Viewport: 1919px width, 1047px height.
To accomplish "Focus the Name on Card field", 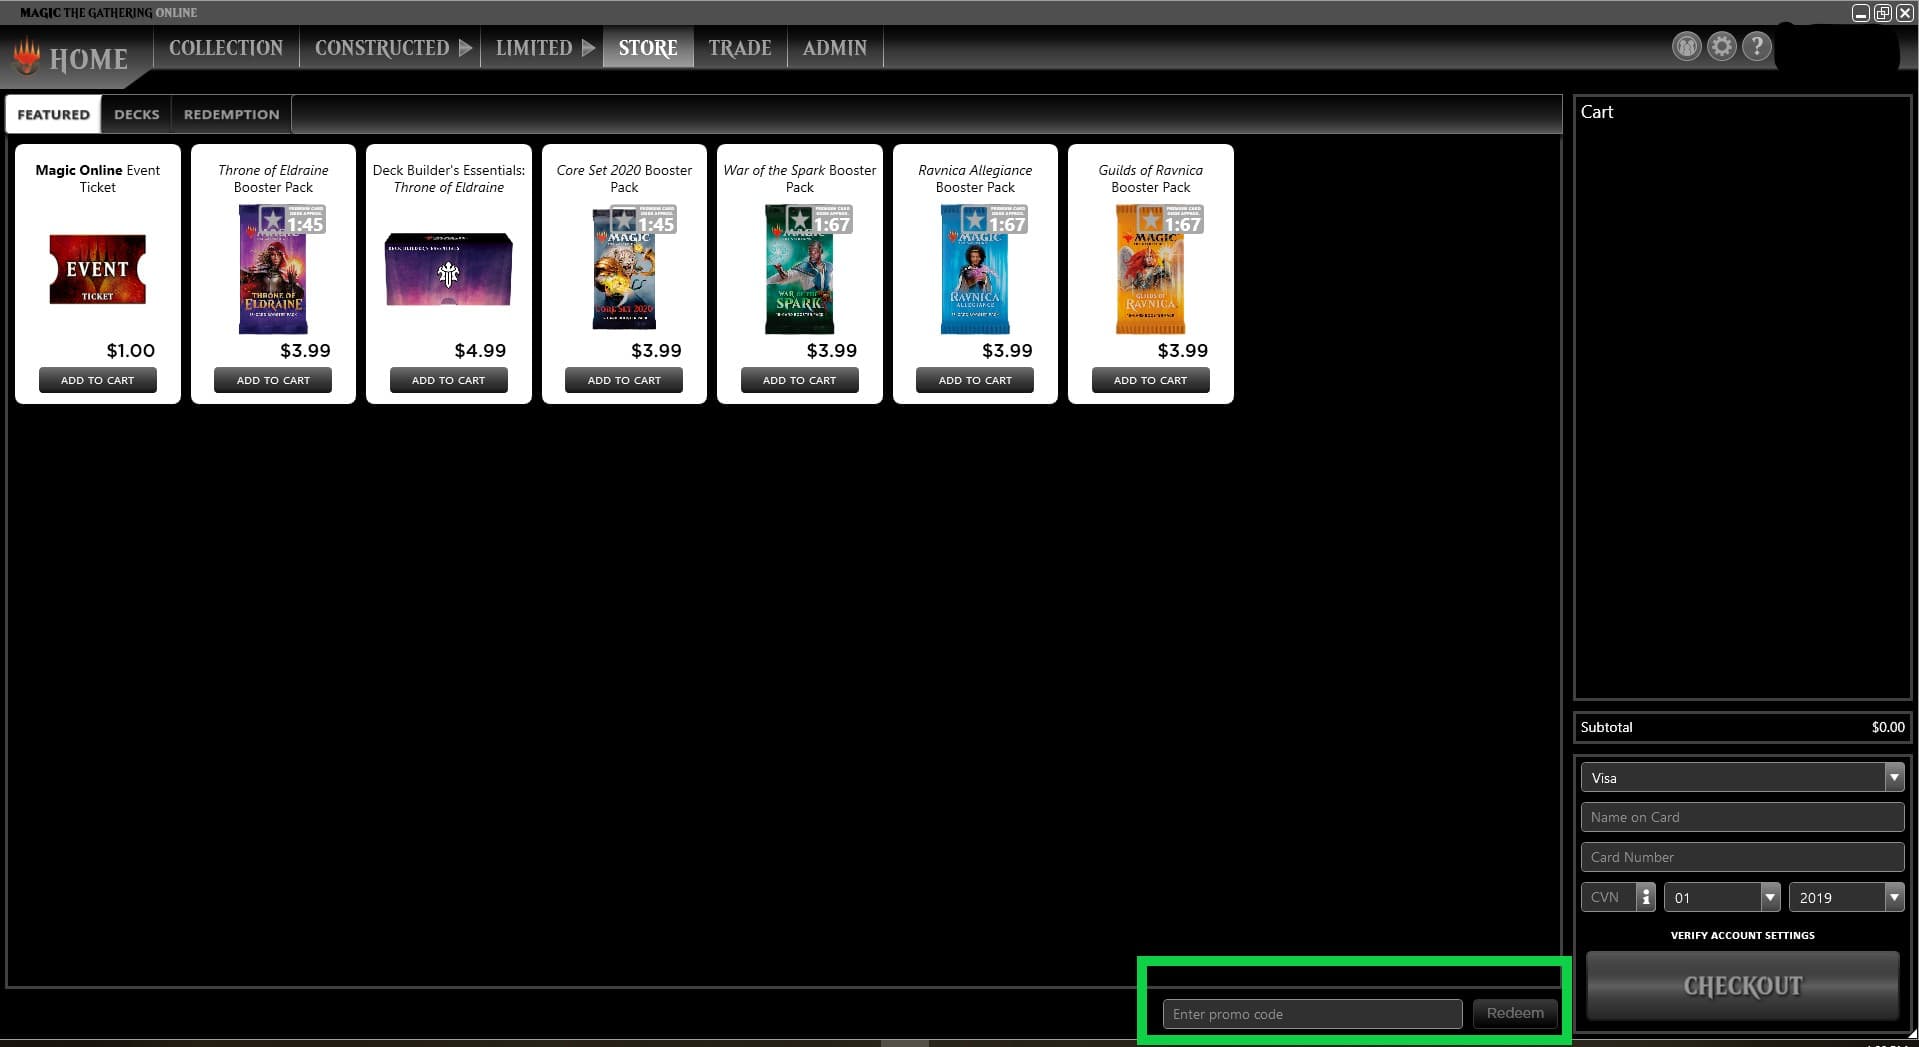I will tap(1742, 817).
